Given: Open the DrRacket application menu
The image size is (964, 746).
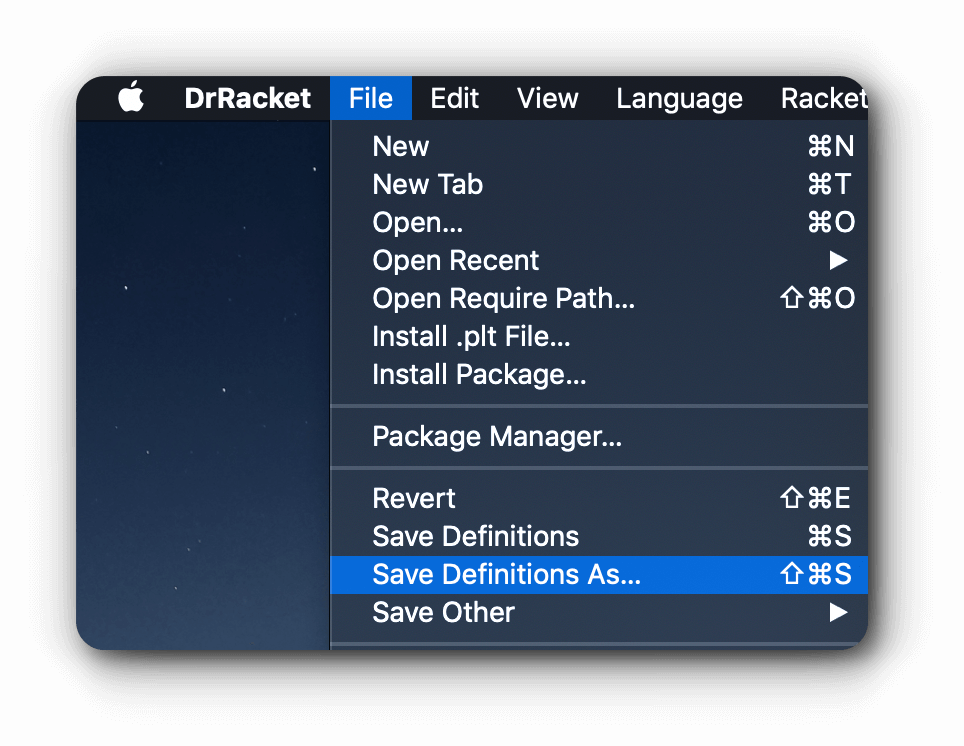Looking at the screenshot, I should [x=247, y=98].
